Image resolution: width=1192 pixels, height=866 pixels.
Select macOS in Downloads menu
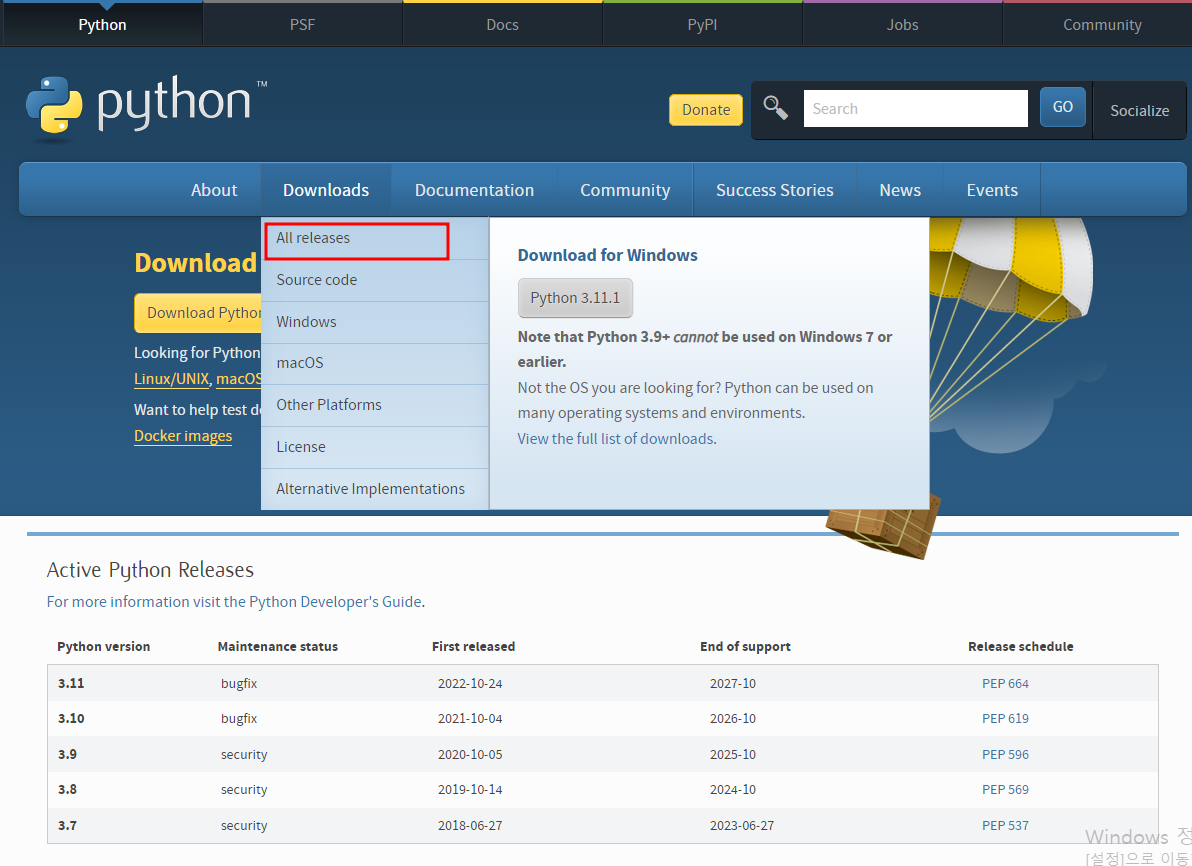tap(374, 363)
